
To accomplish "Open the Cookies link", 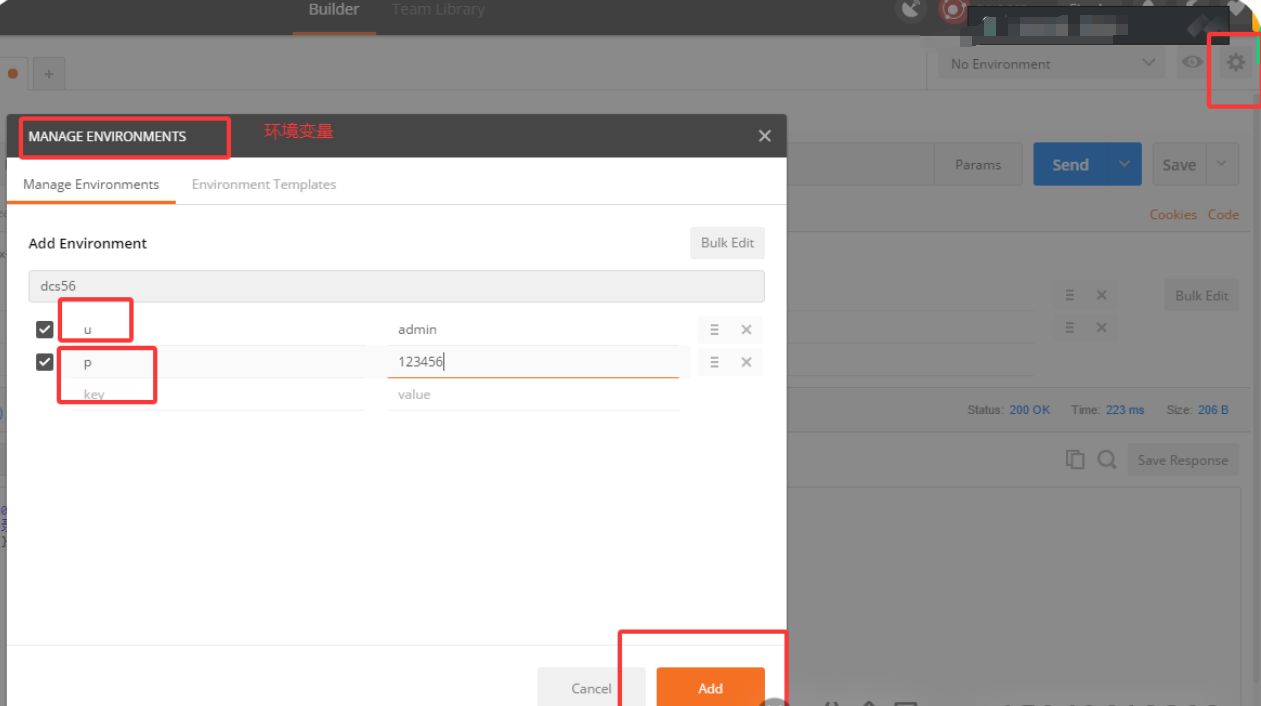I will tap(1173, 214).
